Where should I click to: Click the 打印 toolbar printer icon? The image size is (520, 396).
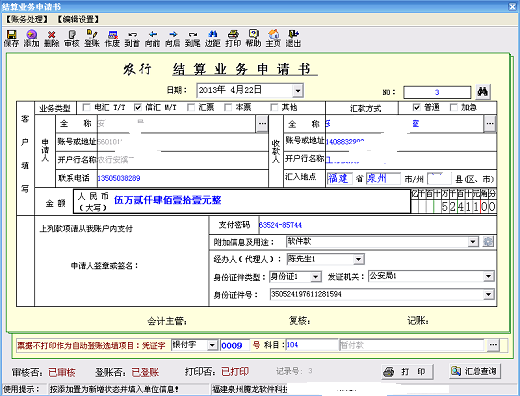tap(233, 38)
